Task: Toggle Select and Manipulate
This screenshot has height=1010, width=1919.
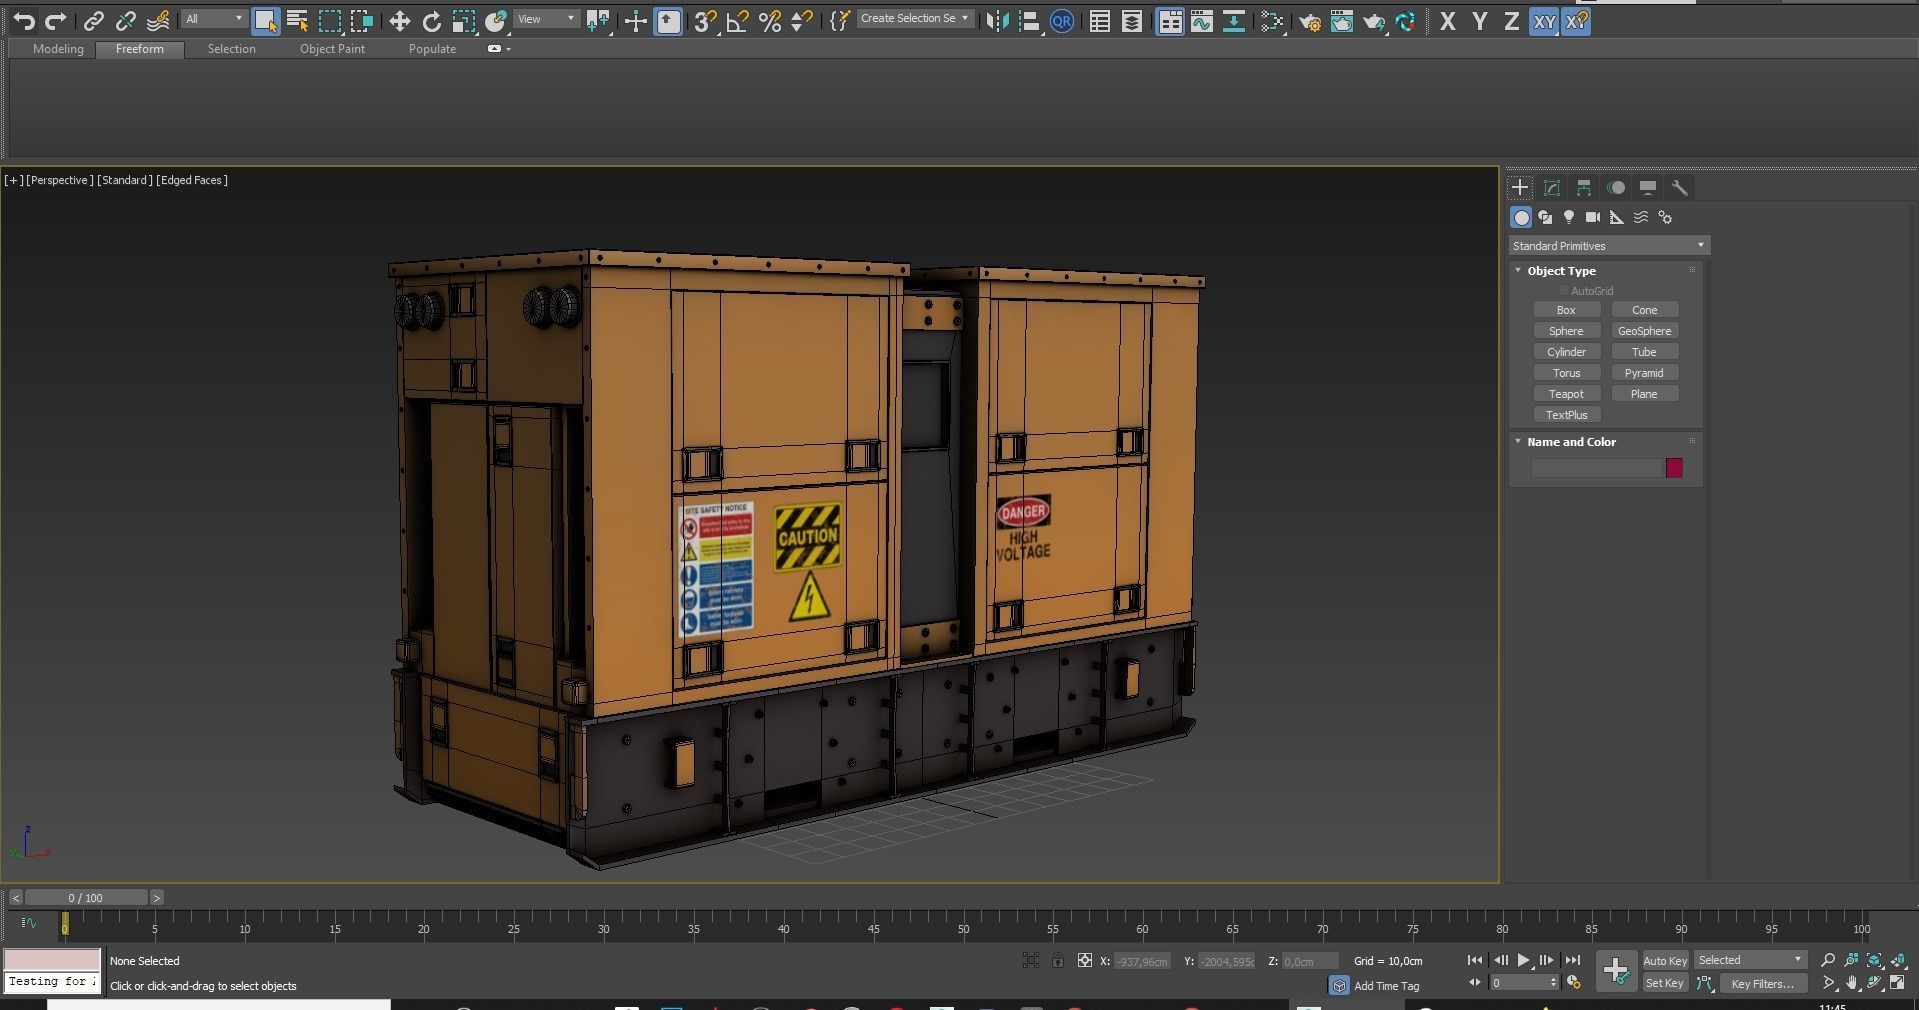Action: 635,21
